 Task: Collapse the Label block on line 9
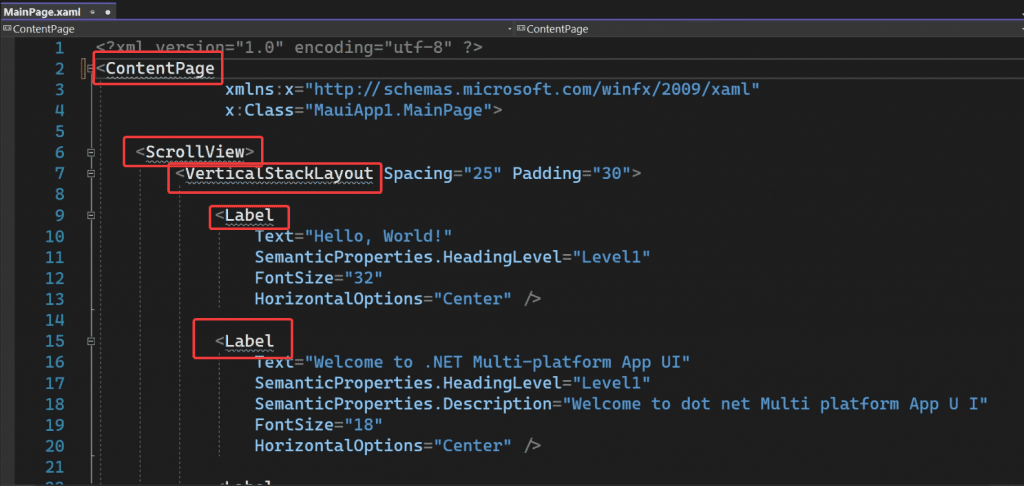(91, 215)
